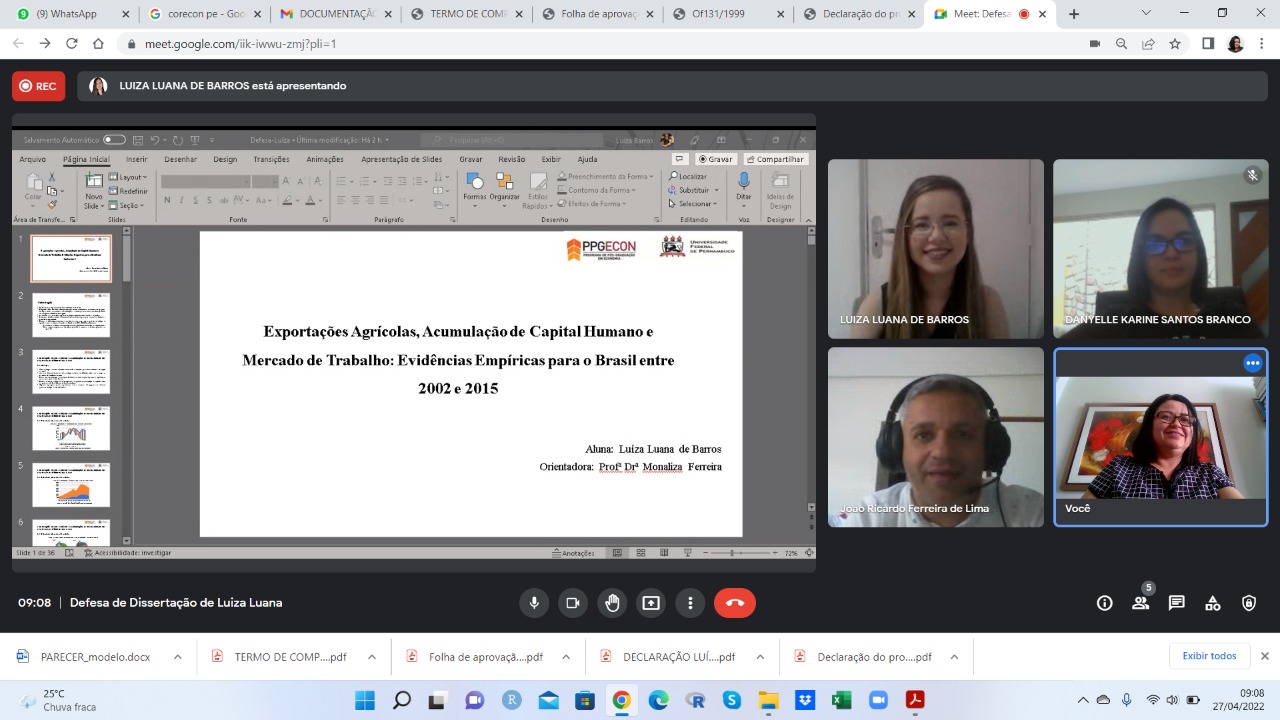
Task: Click the Chrome home button
Action: pyautogui.click(x=98, y=44)
